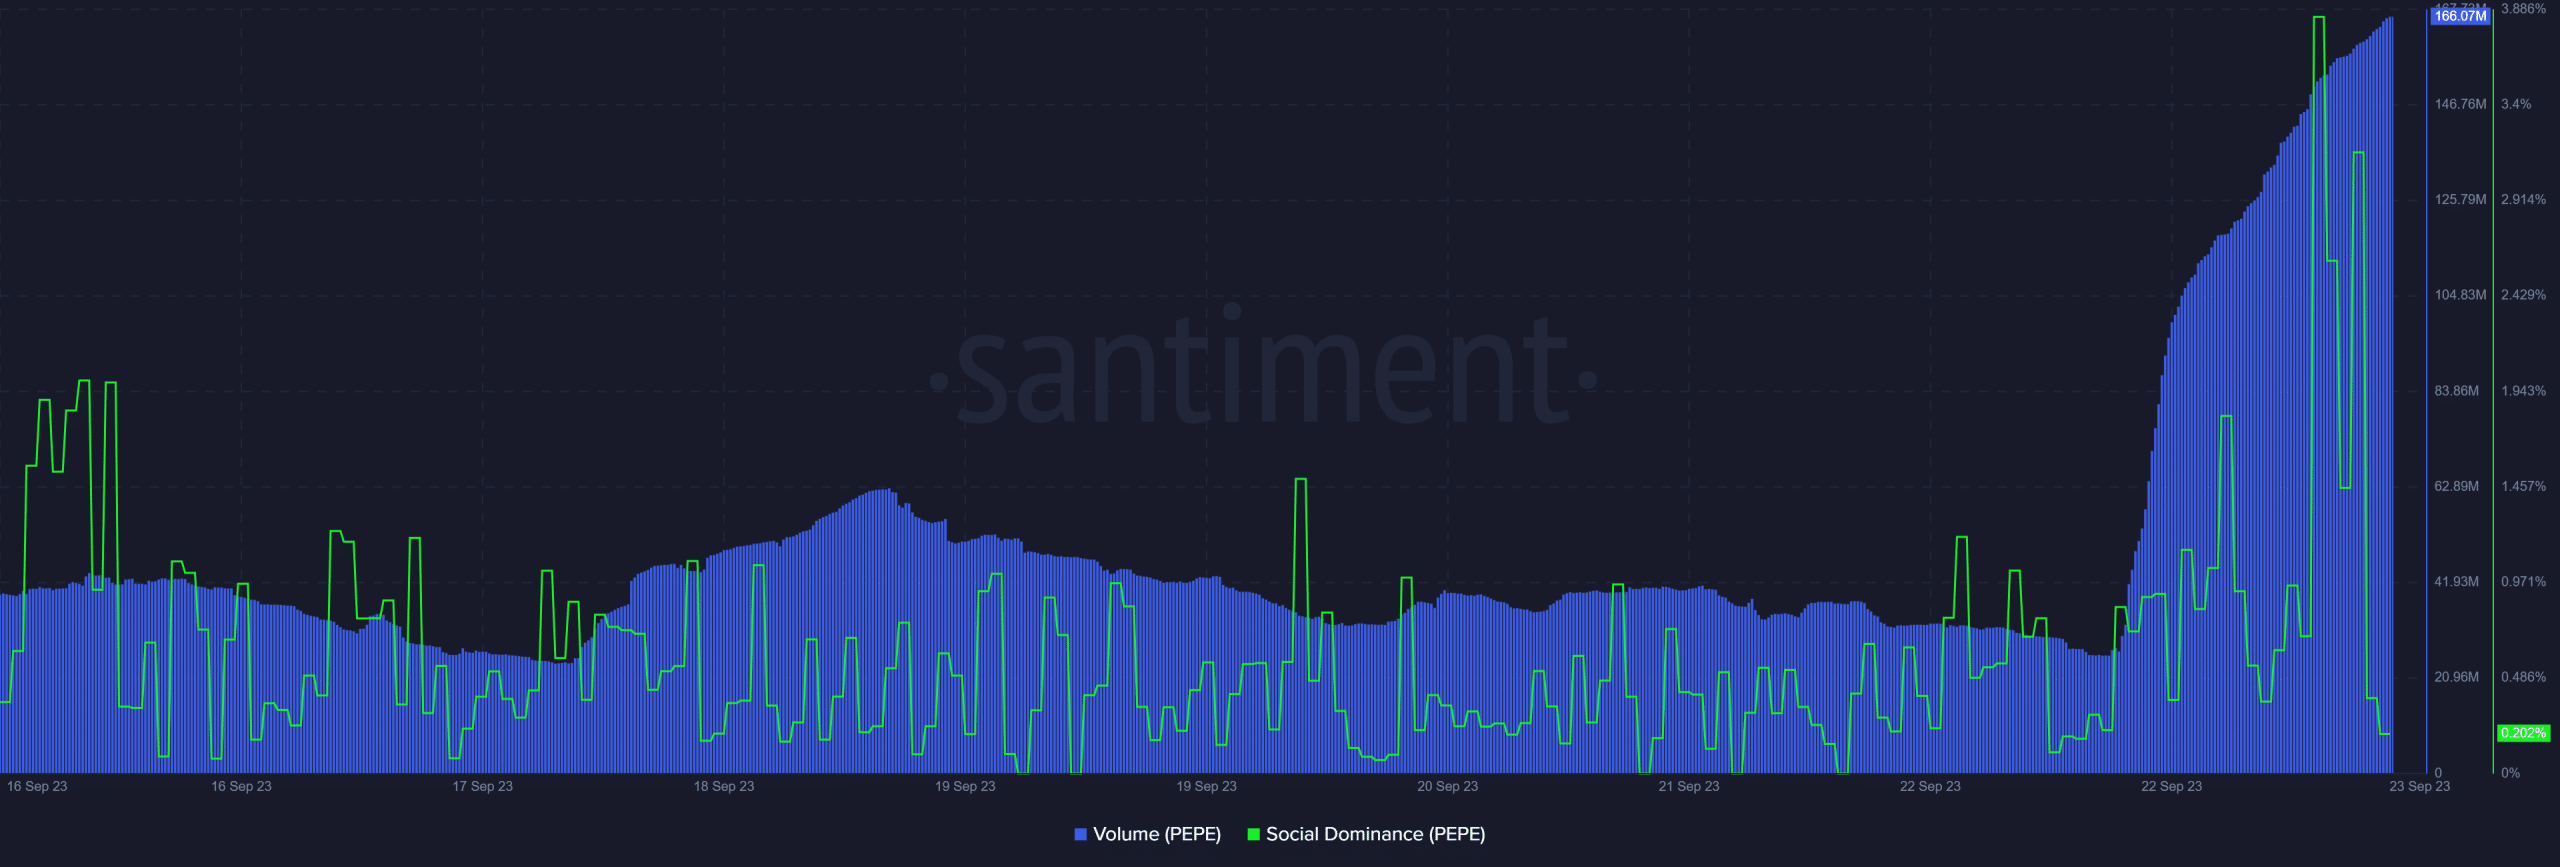
Task: Select the 18 Sep 23 date label
Action: click(x=724, y=786)
